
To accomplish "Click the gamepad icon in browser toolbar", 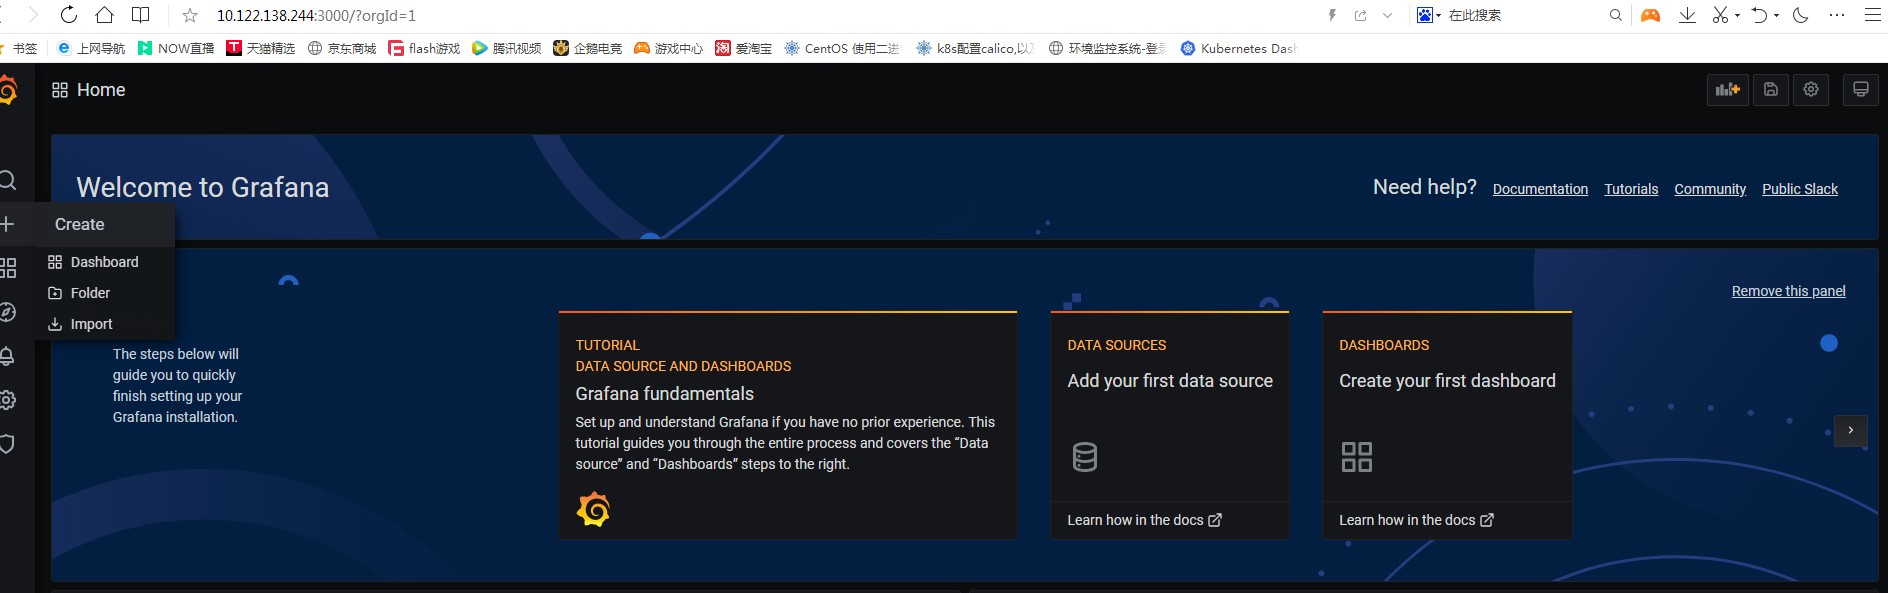I will 1651,15.
